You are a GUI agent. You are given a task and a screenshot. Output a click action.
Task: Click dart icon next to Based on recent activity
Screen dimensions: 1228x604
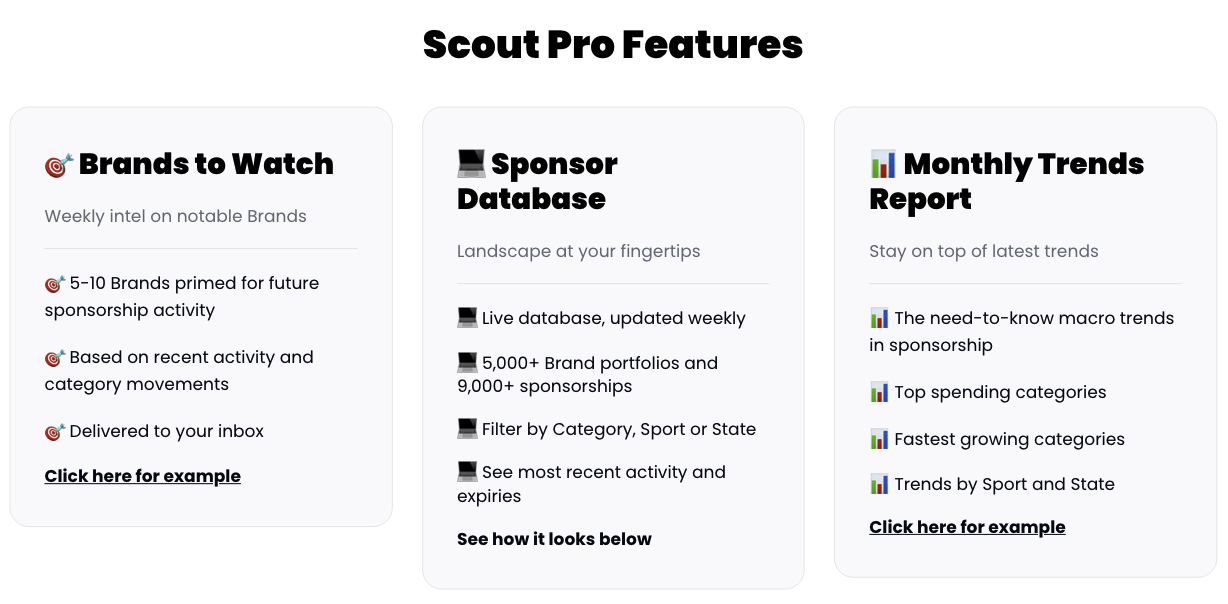pyautogui.click(x=55, y=358)
